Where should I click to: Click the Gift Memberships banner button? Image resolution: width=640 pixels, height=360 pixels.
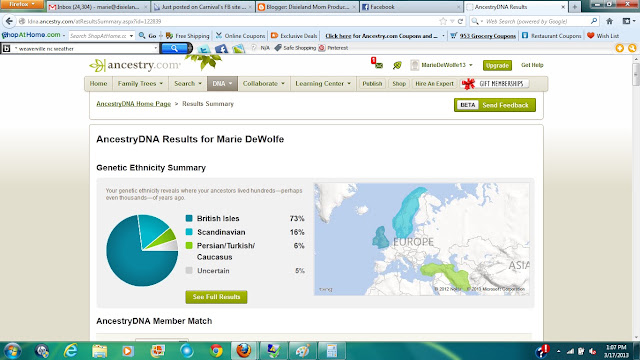(x=495, y=84)
